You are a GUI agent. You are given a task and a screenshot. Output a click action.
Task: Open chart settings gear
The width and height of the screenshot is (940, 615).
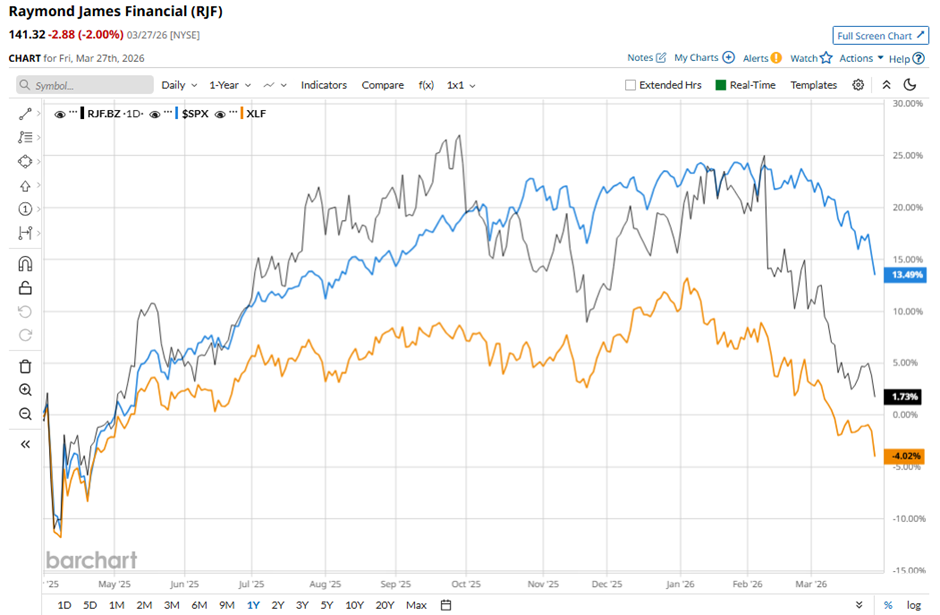pos(858,85)
